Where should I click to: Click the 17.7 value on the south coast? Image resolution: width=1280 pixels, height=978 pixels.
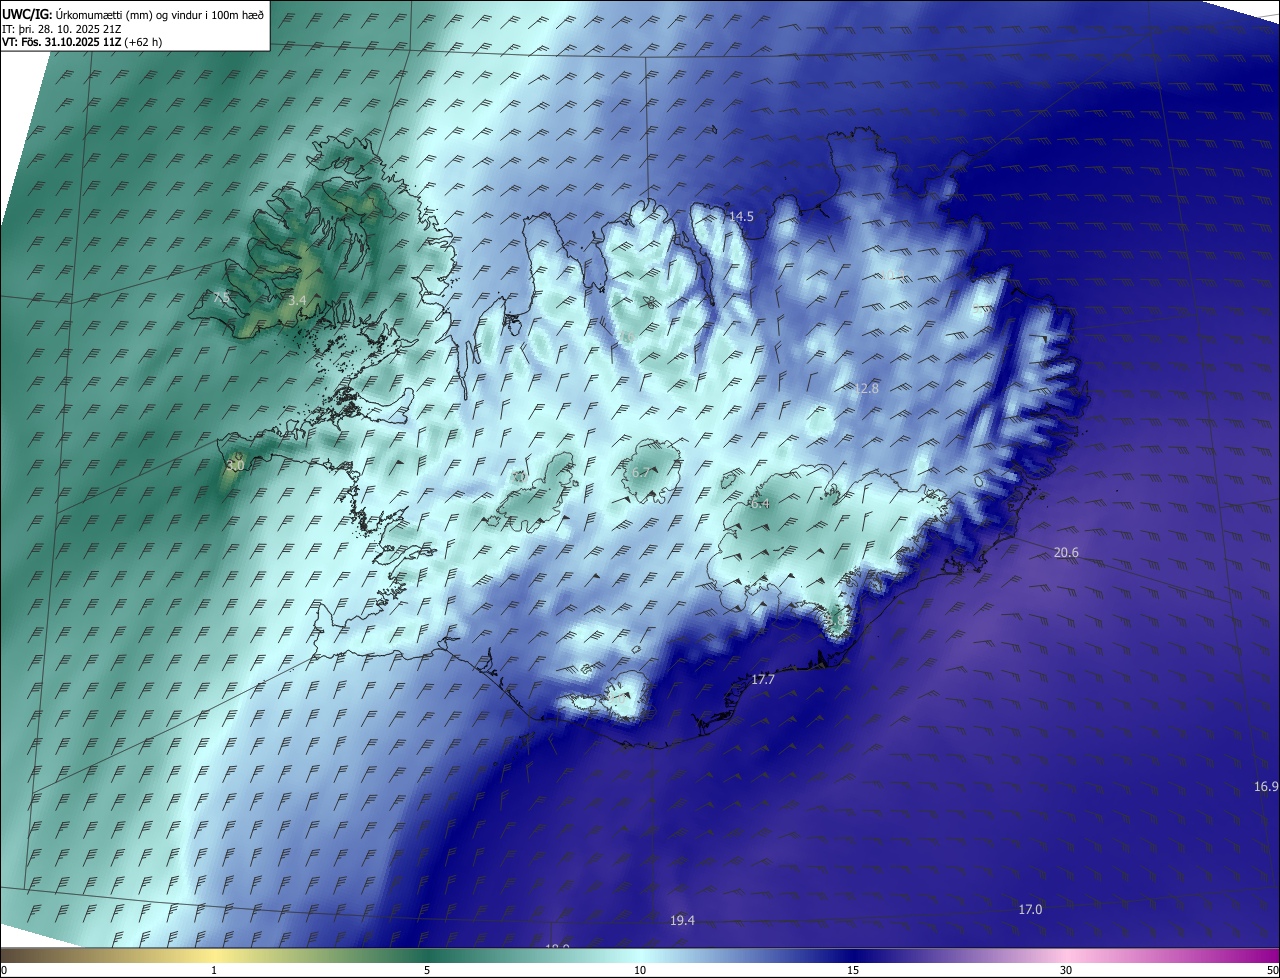pyautogui.click(x=763, y=679)
